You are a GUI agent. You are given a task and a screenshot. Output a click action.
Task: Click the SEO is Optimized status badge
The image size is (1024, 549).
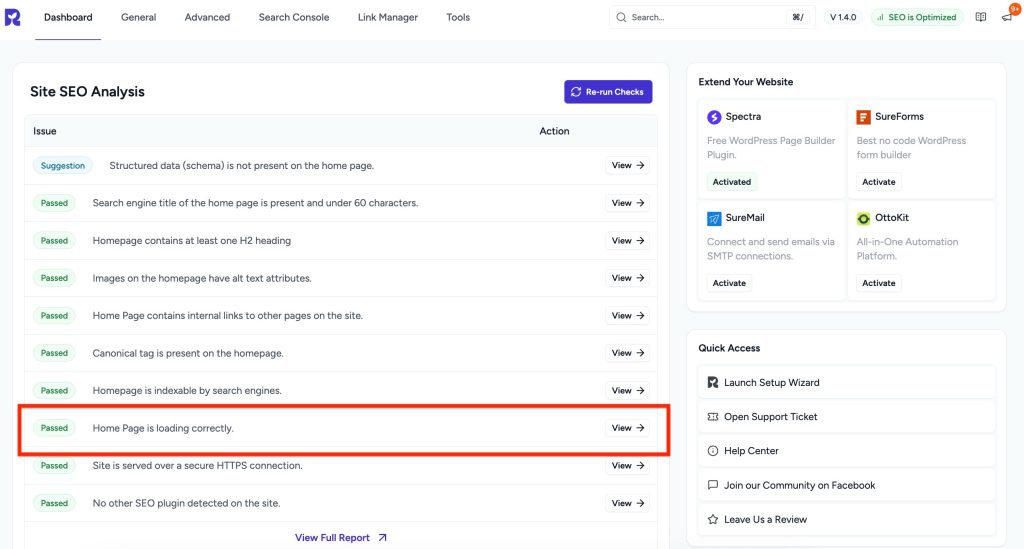point(916,17)
